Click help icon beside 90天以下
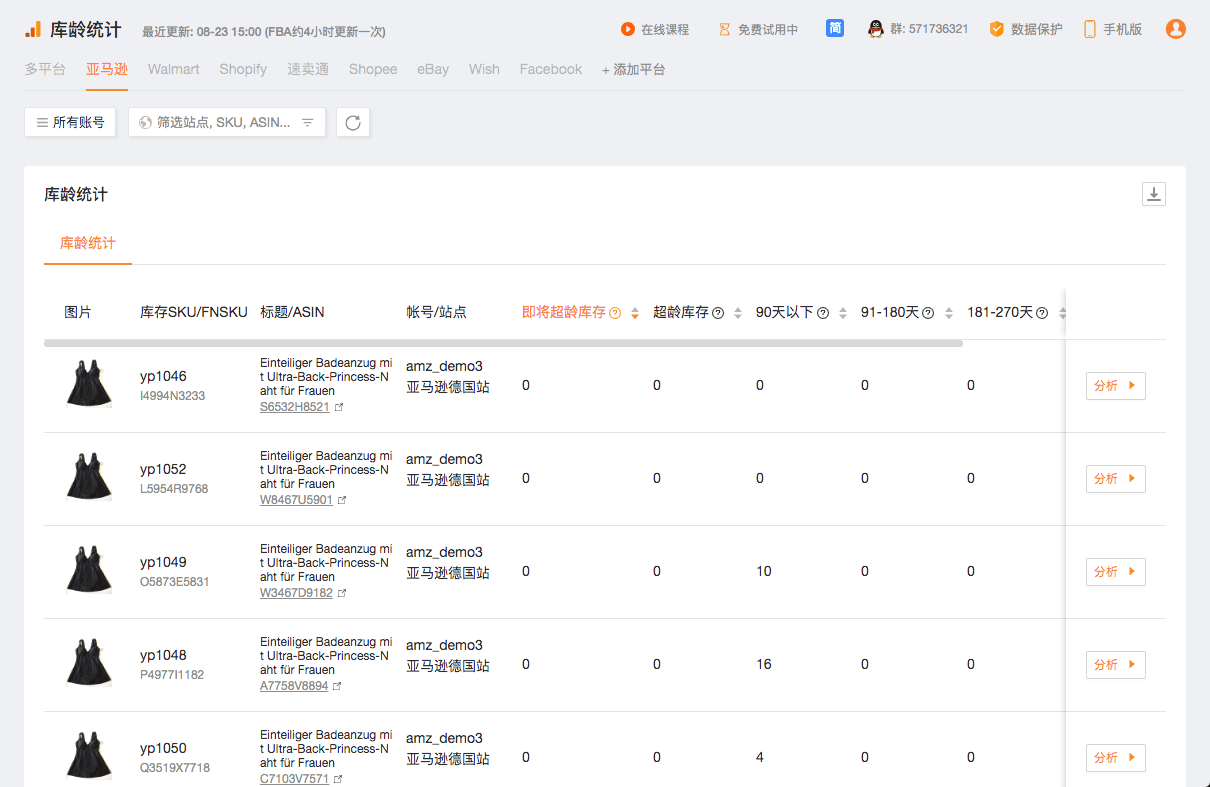 pyautogui.click(x=823, y=313)
